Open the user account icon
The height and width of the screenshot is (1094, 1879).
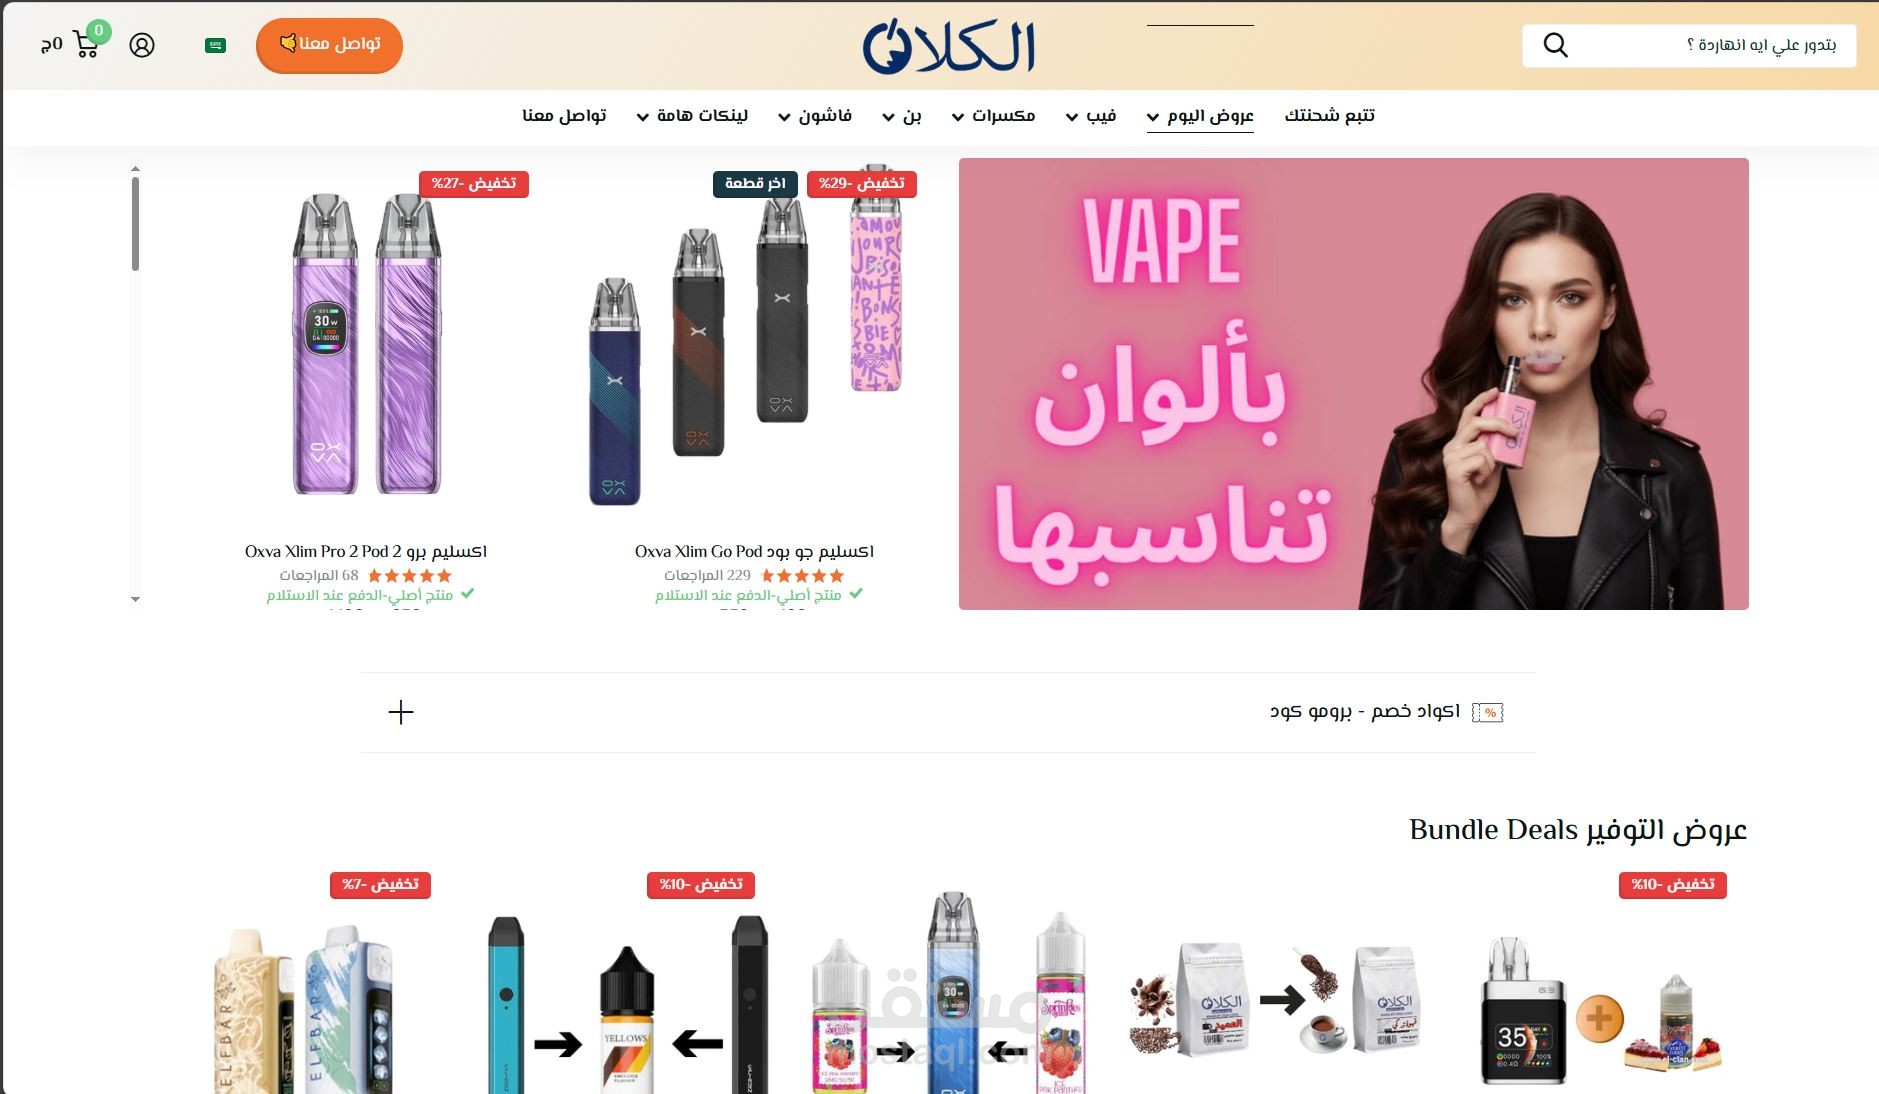(x=142, y=45)
